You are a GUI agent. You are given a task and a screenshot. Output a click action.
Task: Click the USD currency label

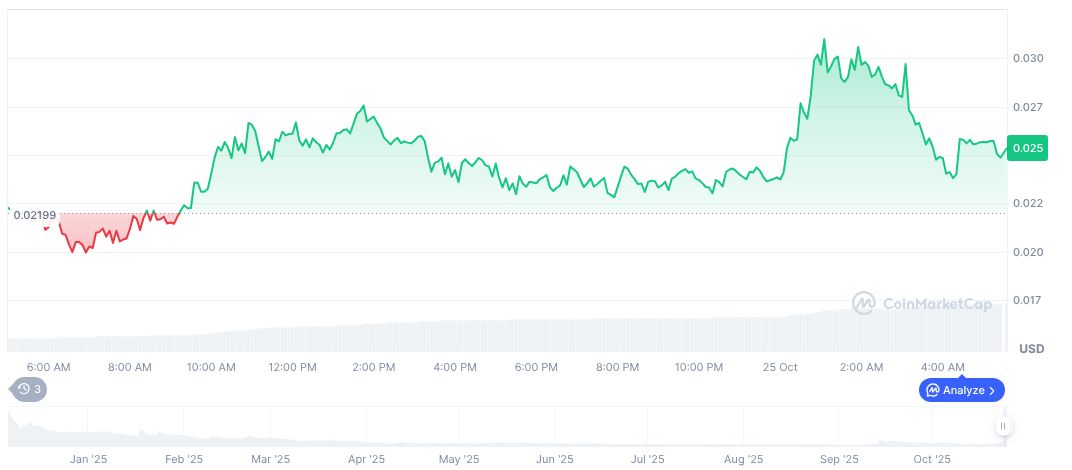coord(1031,349)
